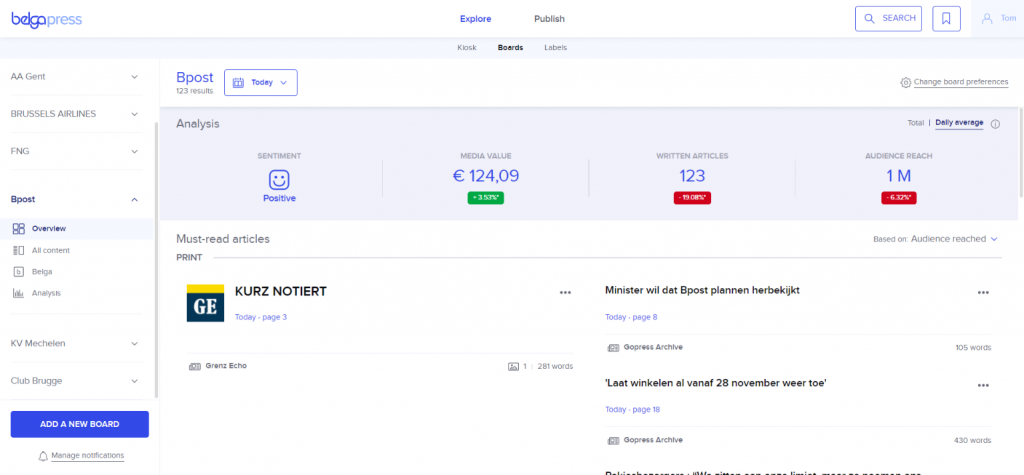Click the € 124,09 media value
This screenshot has width=1024, height=475.
tap(485, 176)
